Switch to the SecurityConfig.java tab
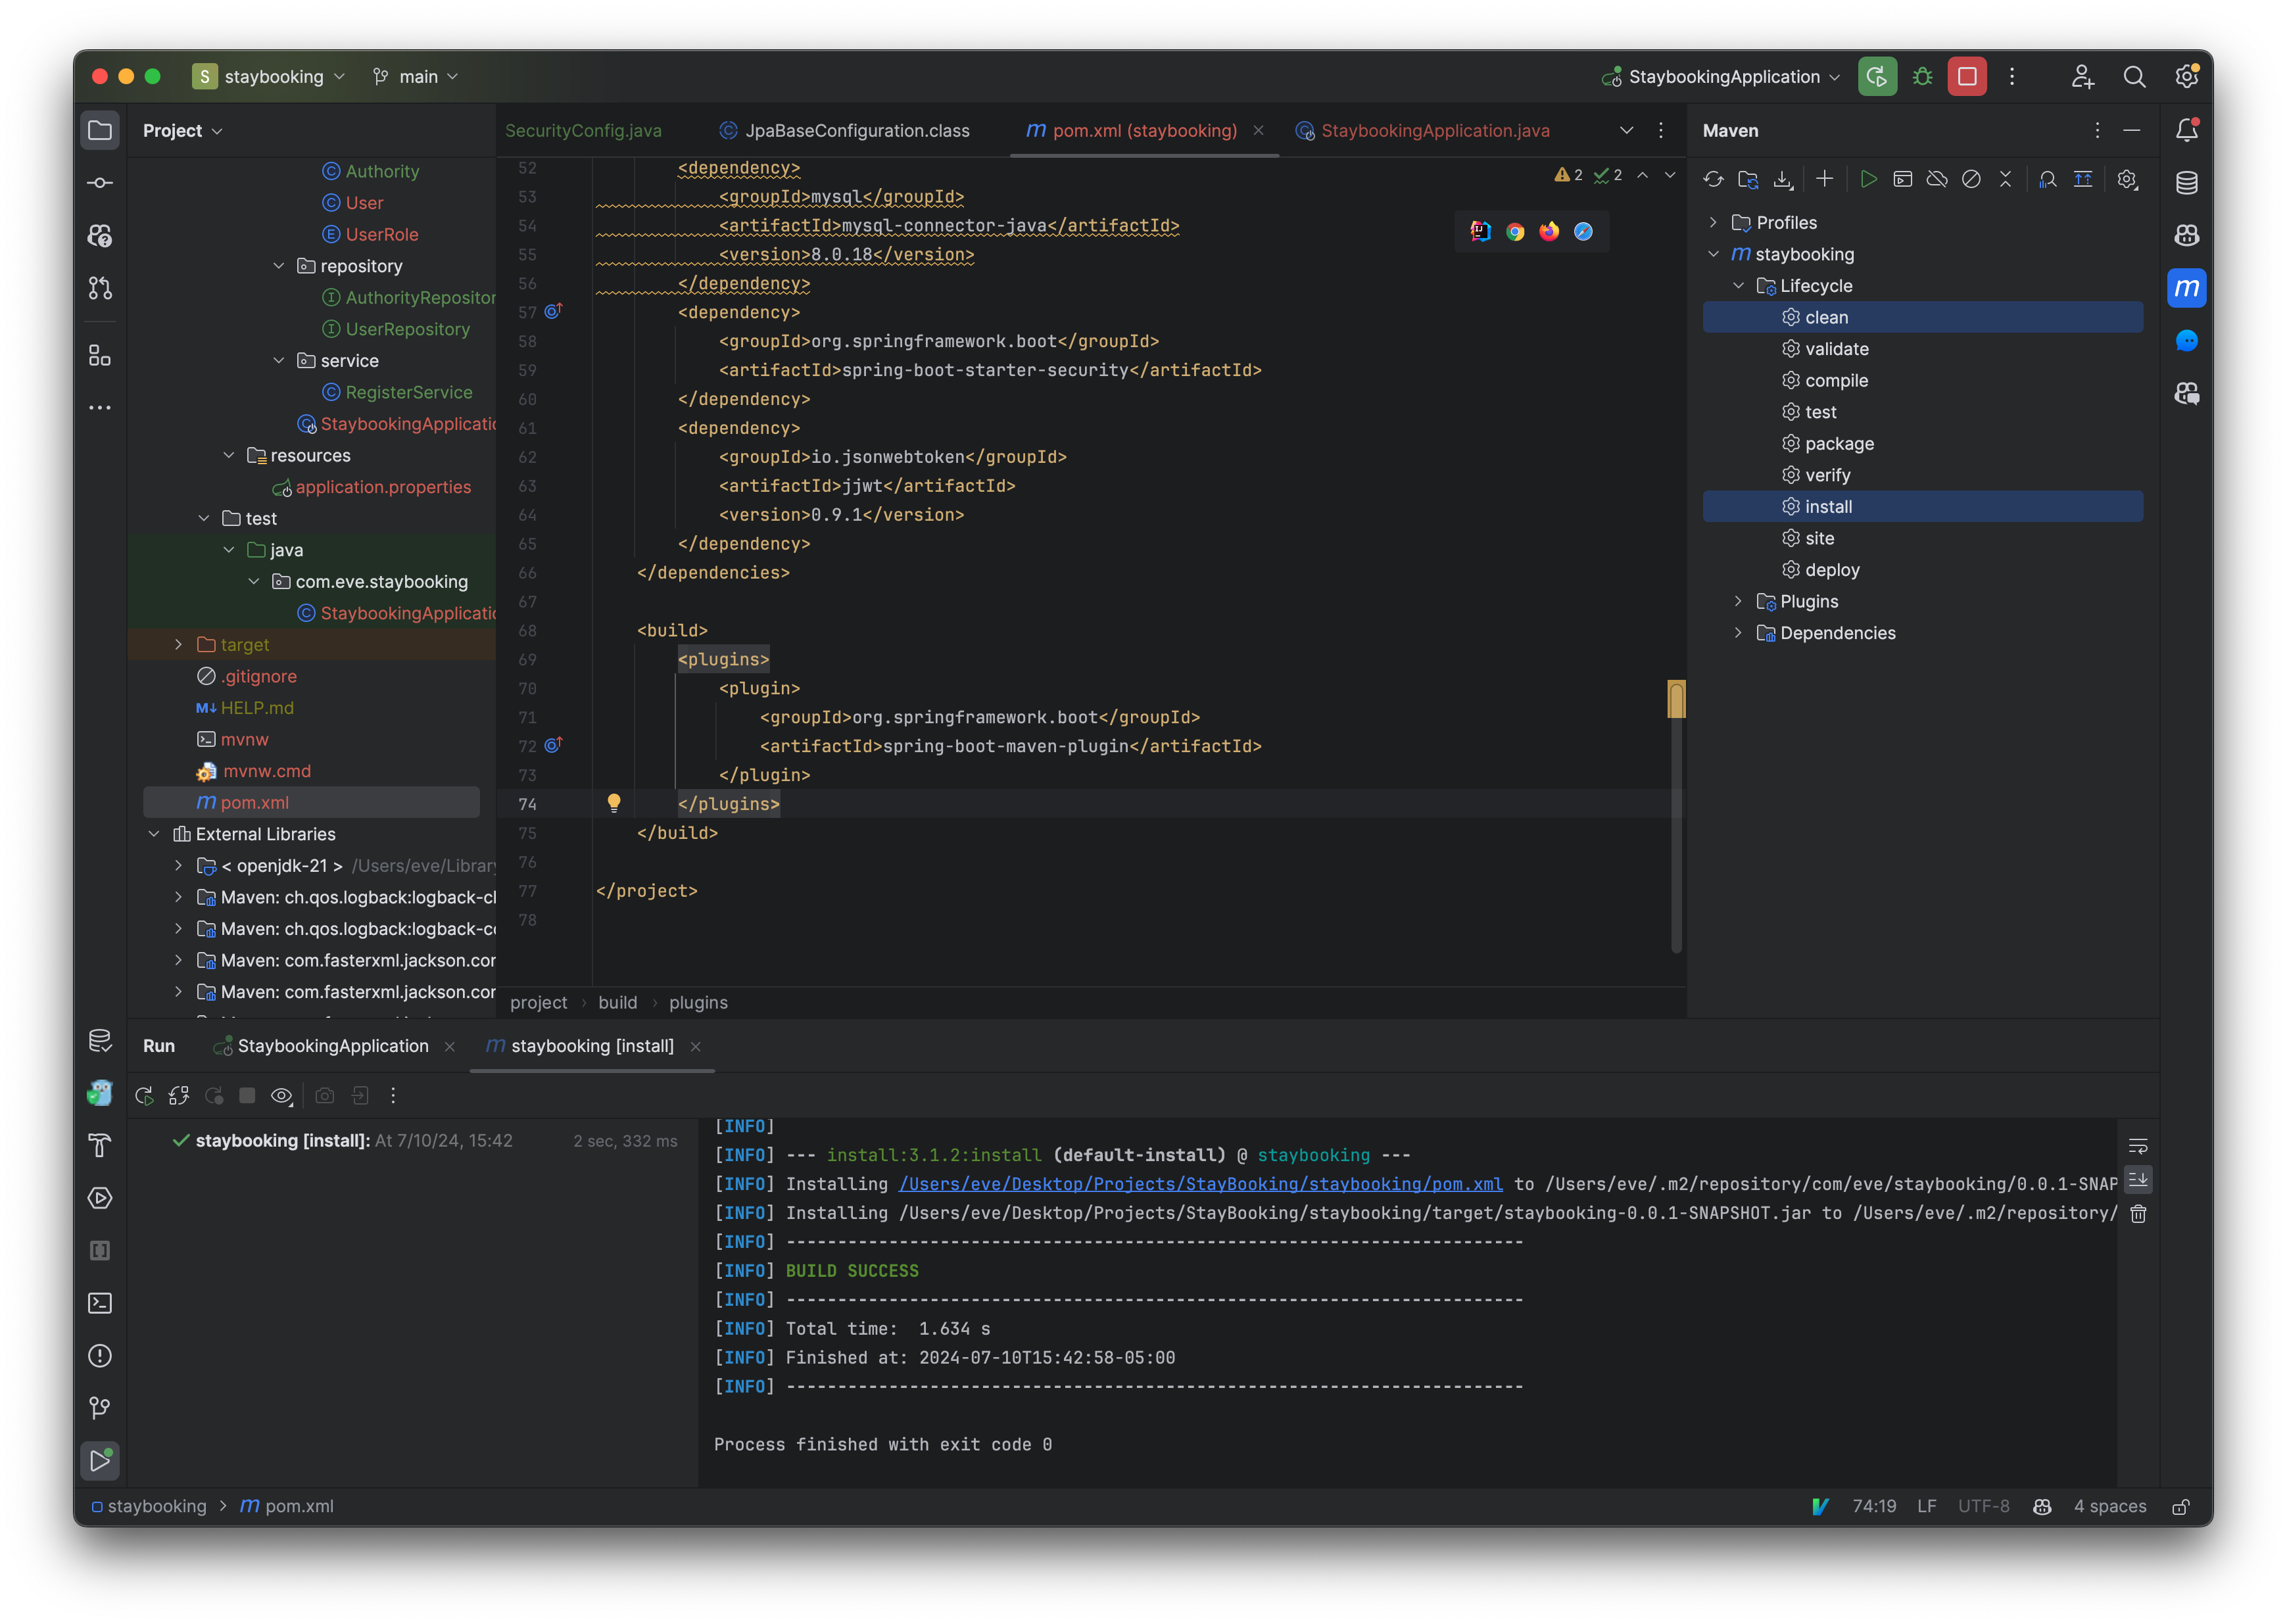 point(583,130)
